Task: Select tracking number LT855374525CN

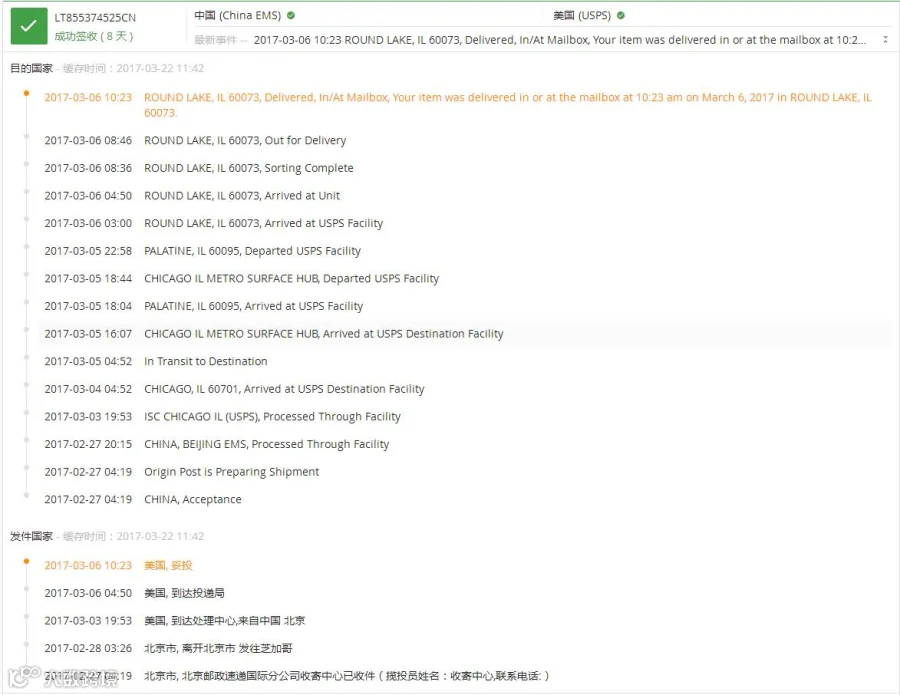Action: pos(95,18)
